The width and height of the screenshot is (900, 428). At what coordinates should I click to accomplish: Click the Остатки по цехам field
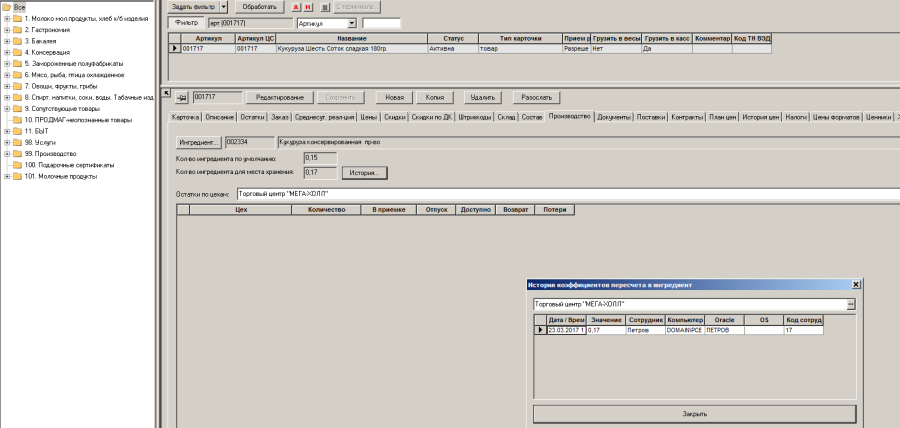568,194
